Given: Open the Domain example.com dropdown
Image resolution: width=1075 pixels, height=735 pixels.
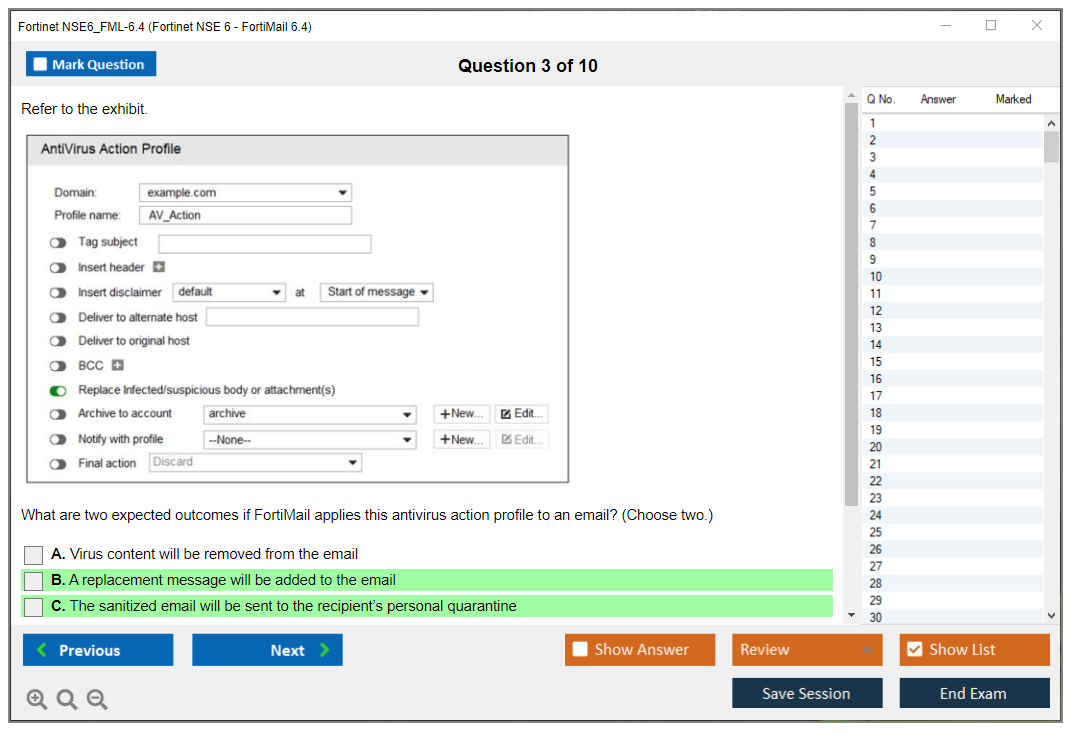Looking at the screenshot, I should 245,193.
